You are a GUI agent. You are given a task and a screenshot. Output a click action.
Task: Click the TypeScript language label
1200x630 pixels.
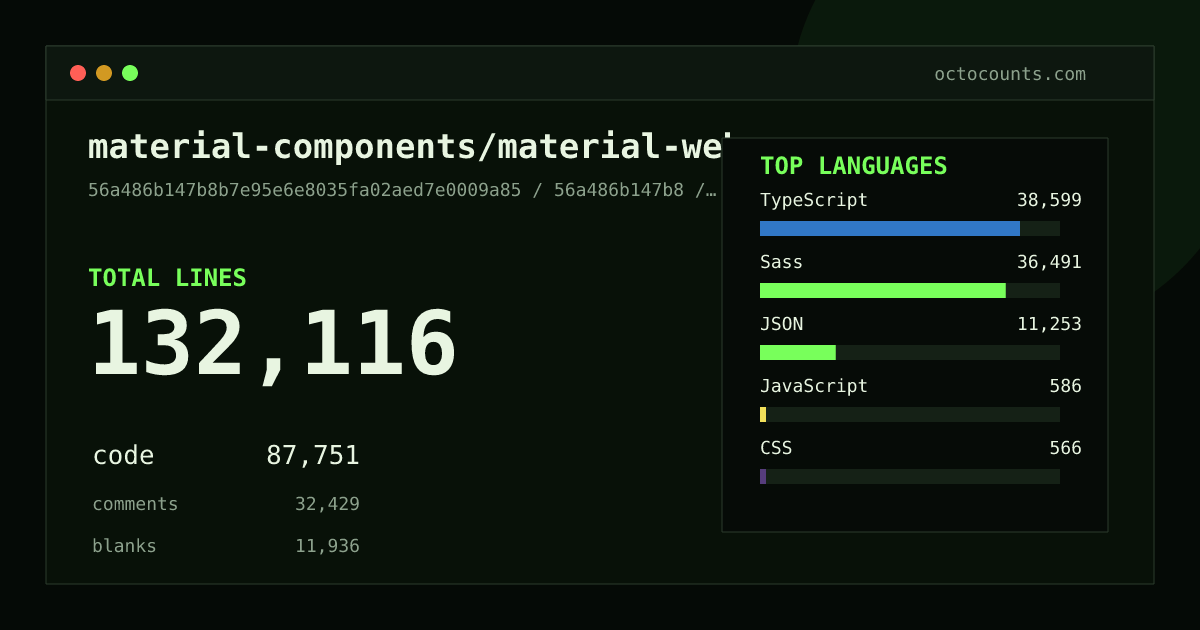(x=814, y=200)
